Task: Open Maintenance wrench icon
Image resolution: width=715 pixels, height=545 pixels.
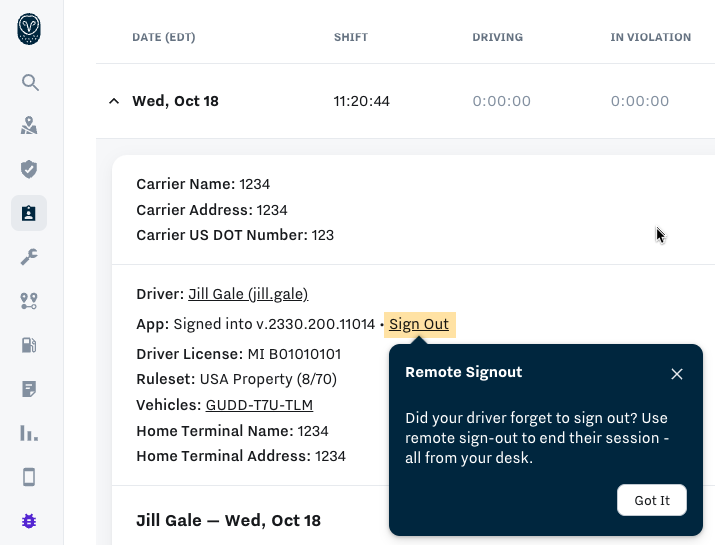Action: pyautogui.click(x=30, y=257)
